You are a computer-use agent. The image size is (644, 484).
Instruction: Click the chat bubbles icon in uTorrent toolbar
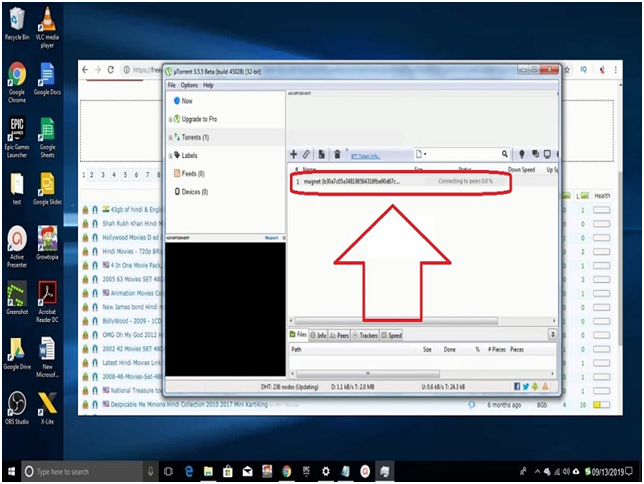[535, 154]
